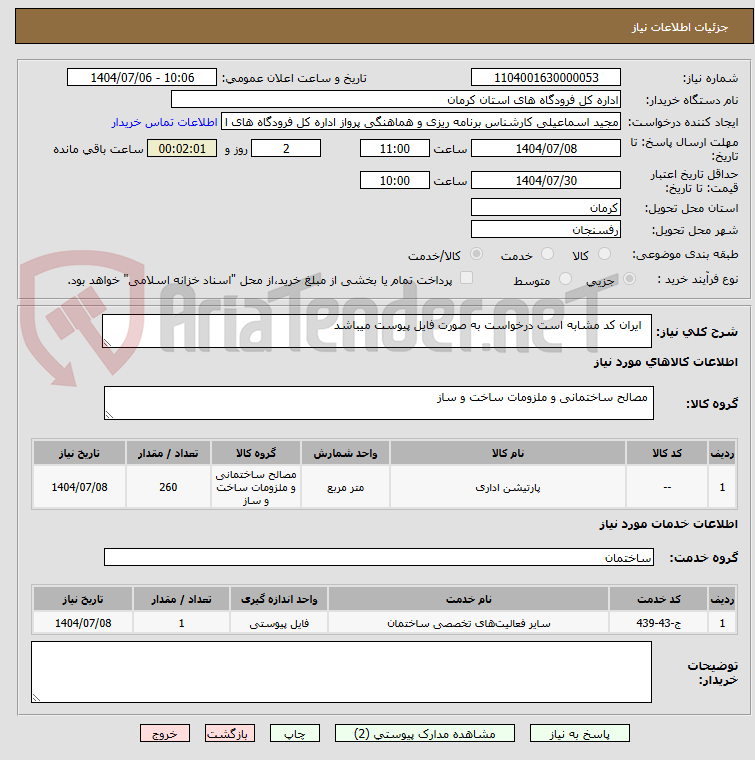This screenshot has width=755, height=760.
Task: Open مشاهده مدارک پیوستی (2) attachments
Action: [x=425, y=733]
